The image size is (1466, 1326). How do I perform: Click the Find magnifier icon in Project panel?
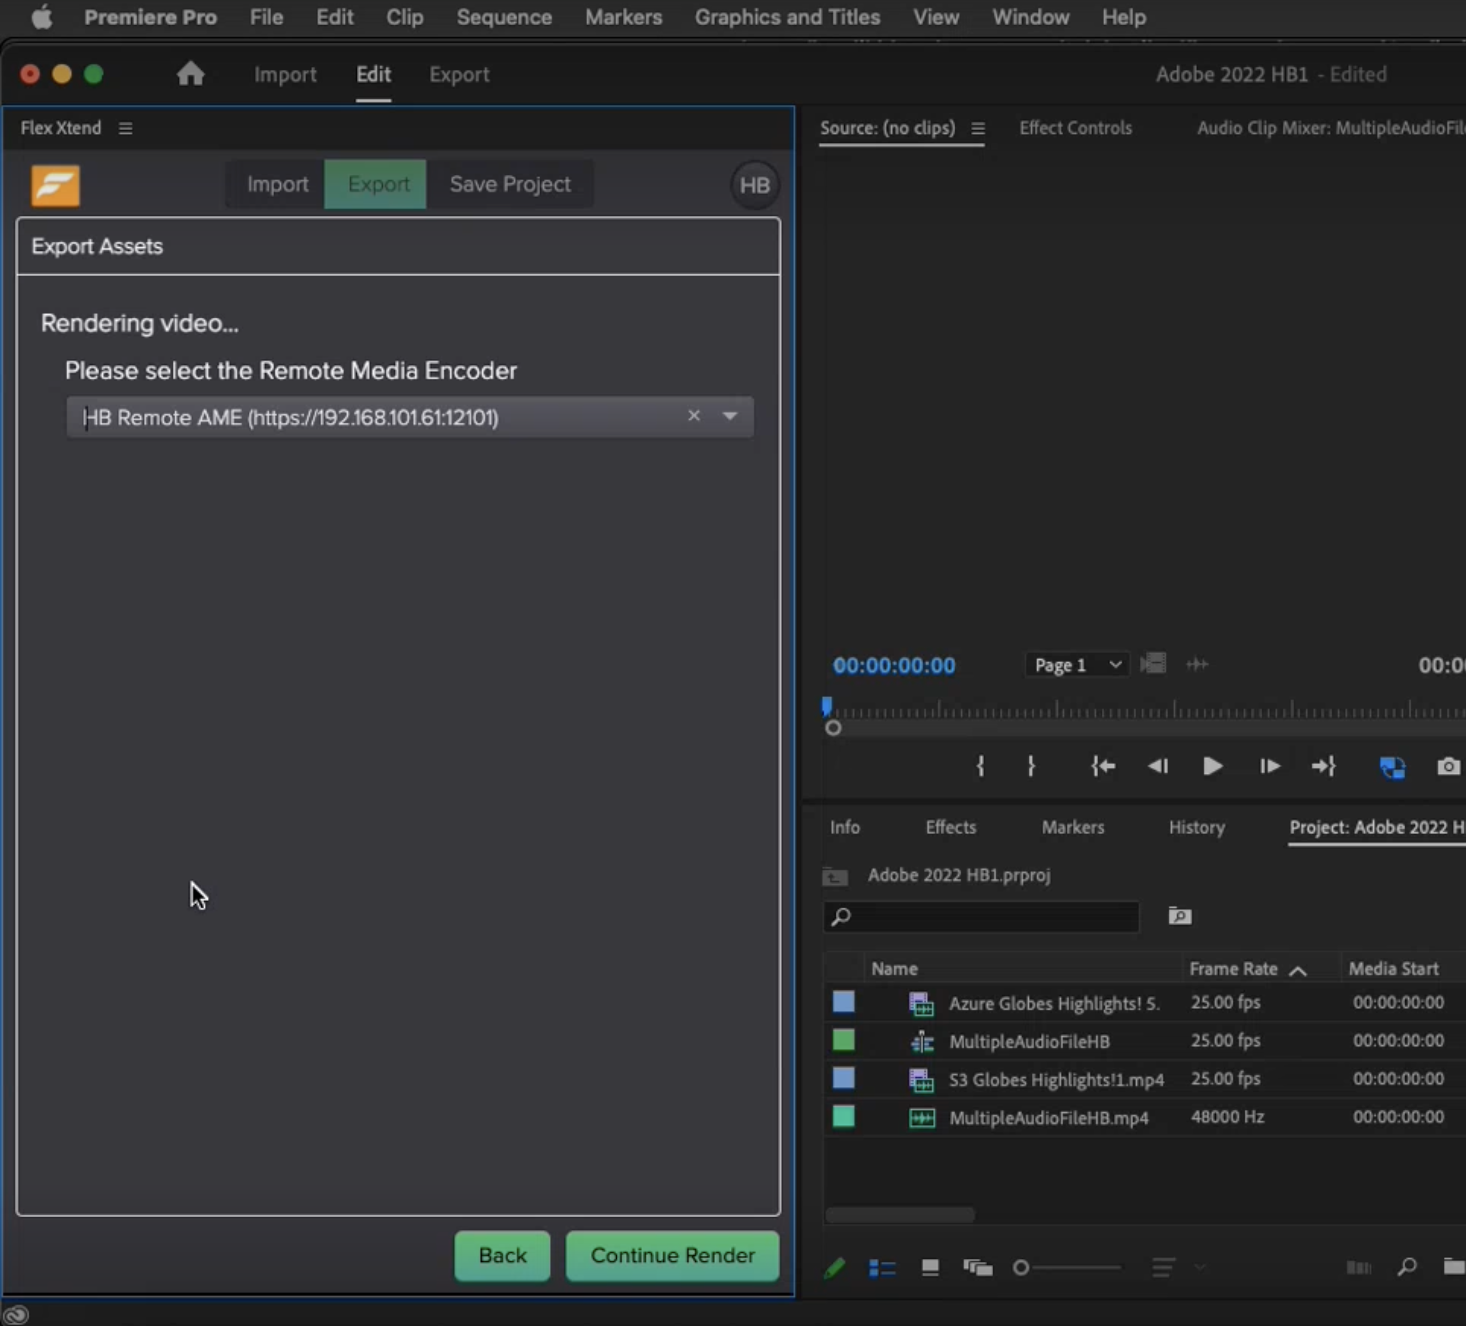pos(1407,1267)
